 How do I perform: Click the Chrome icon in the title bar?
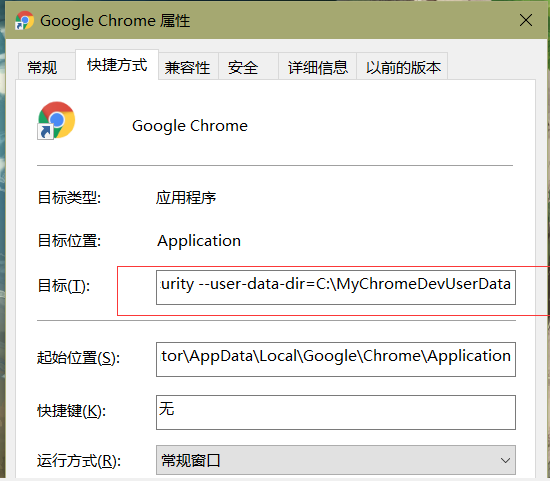coord(24,20)
